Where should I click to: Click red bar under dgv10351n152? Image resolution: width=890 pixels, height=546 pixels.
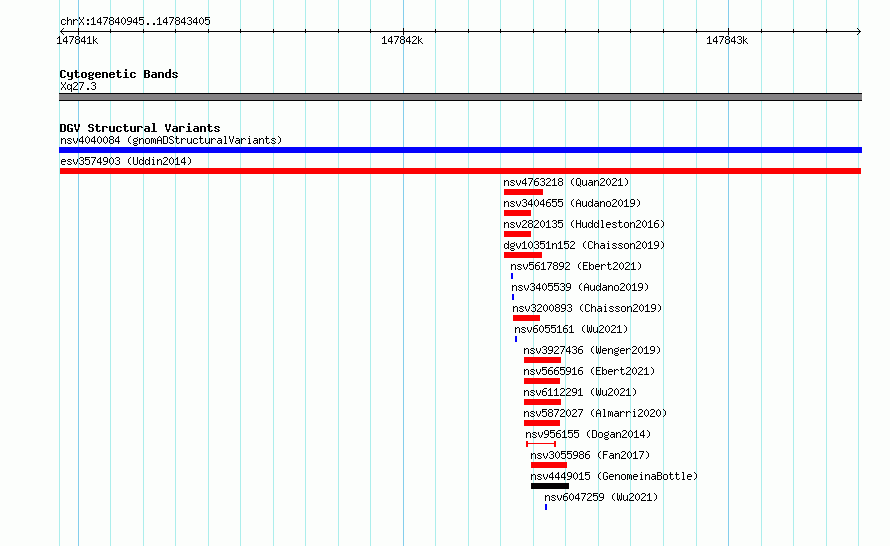coord(523,255)
